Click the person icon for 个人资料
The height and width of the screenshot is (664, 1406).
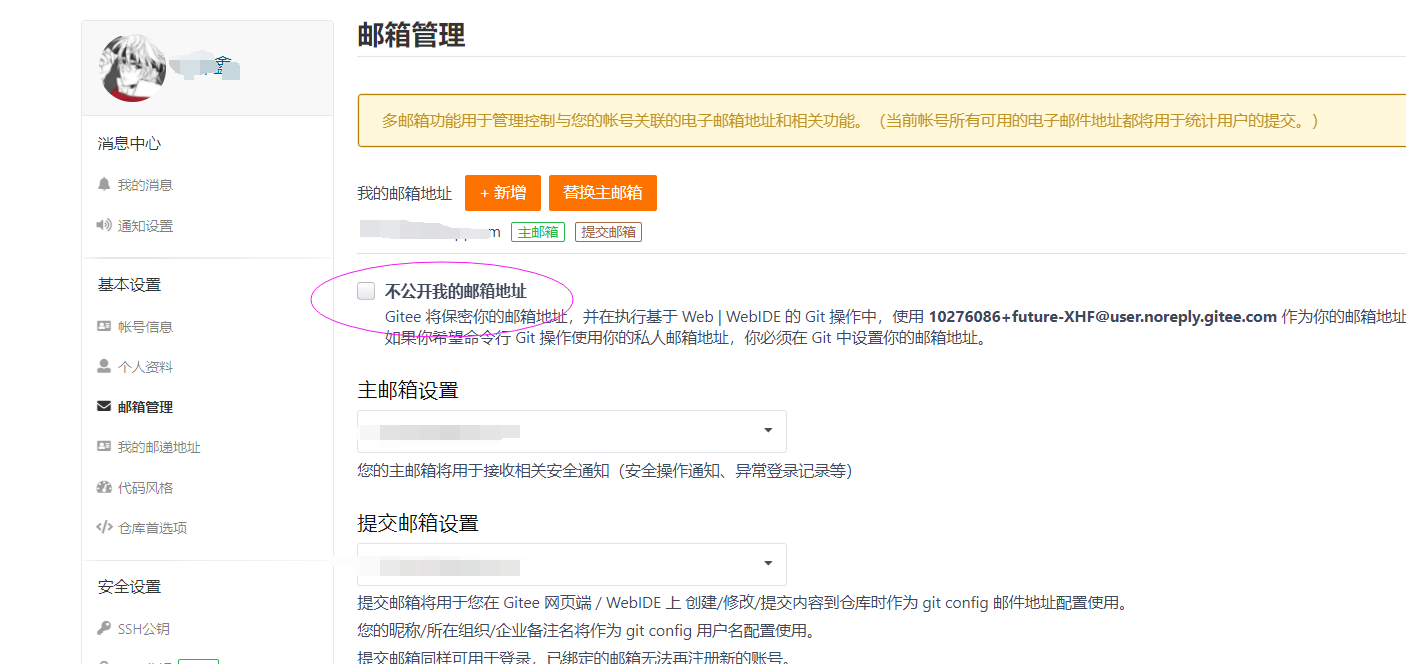point(104,365)
